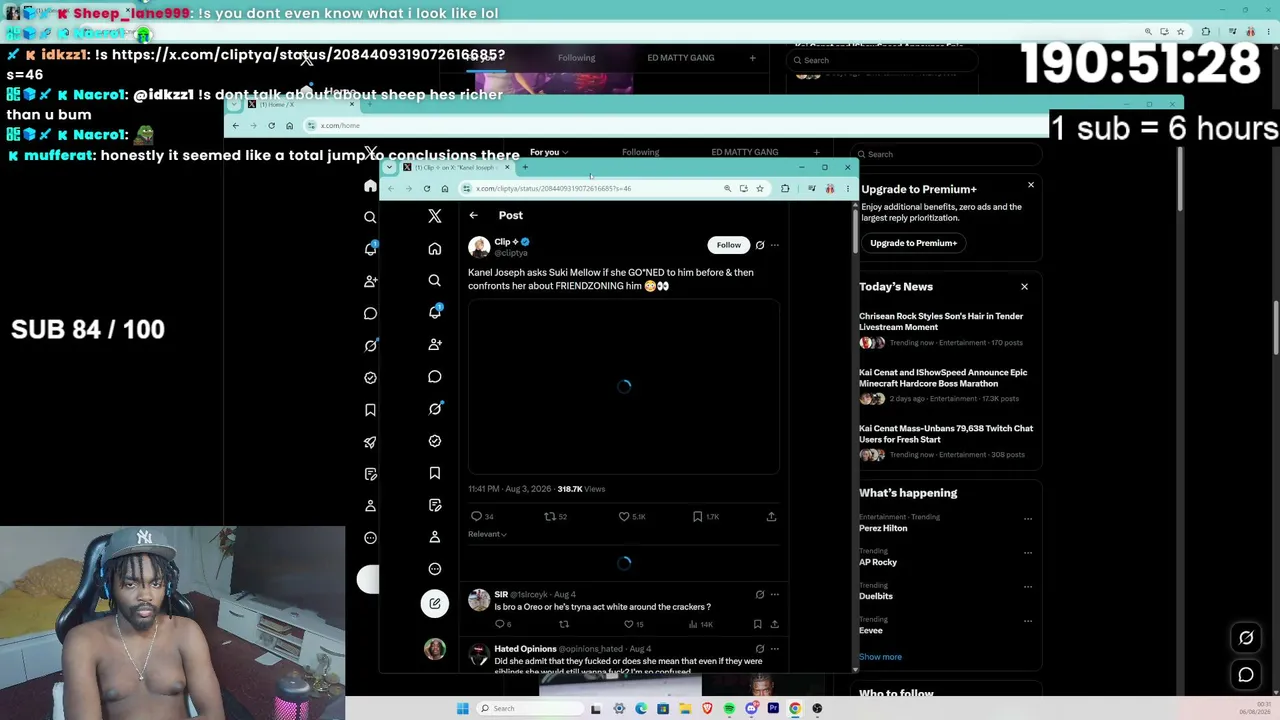The height and width of the screenshot is (720, 1280).
Task: Switch to Following tab in middle X window
Action: click(x=640, y=152)
